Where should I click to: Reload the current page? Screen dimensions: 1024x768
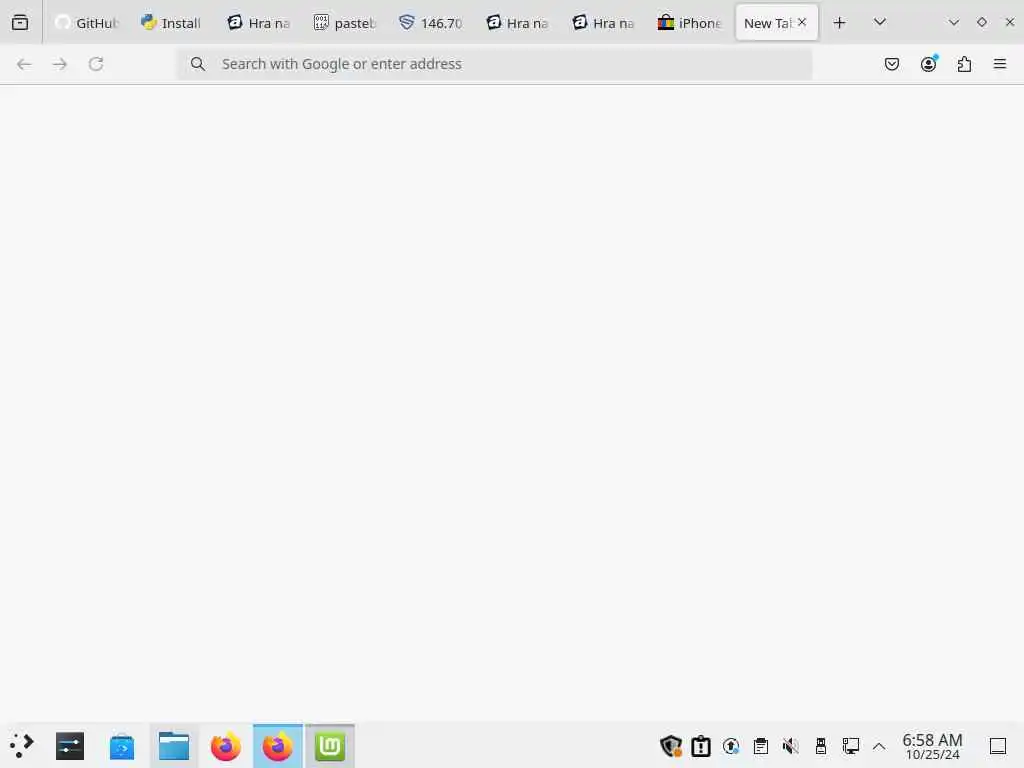tap(96, 64)
